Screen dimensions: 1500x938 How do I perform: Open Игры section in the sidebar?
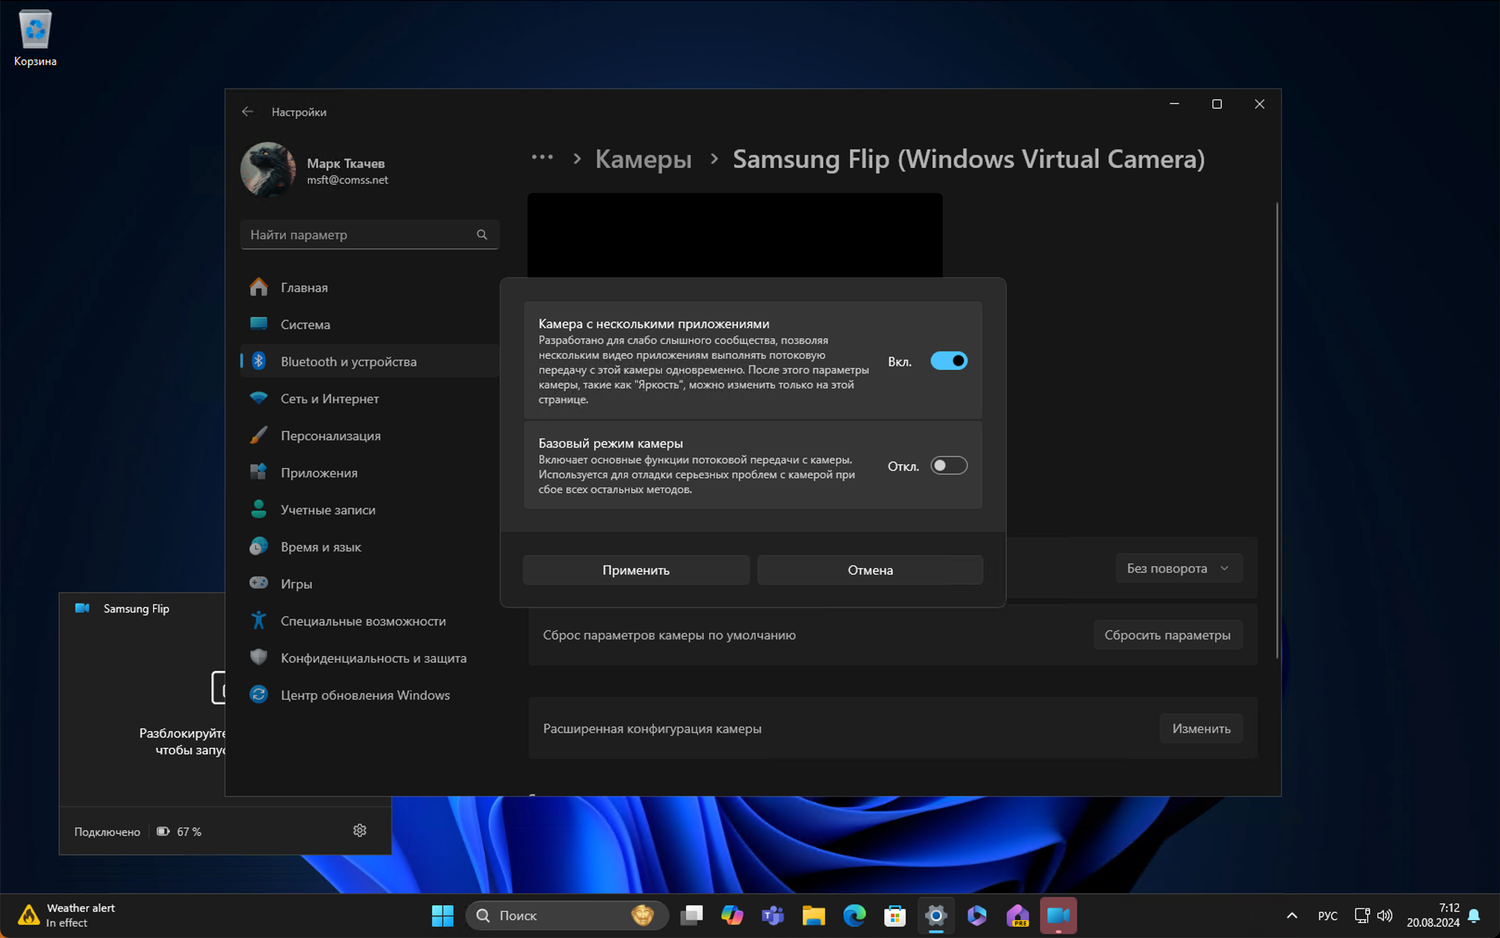coord(369,584)
